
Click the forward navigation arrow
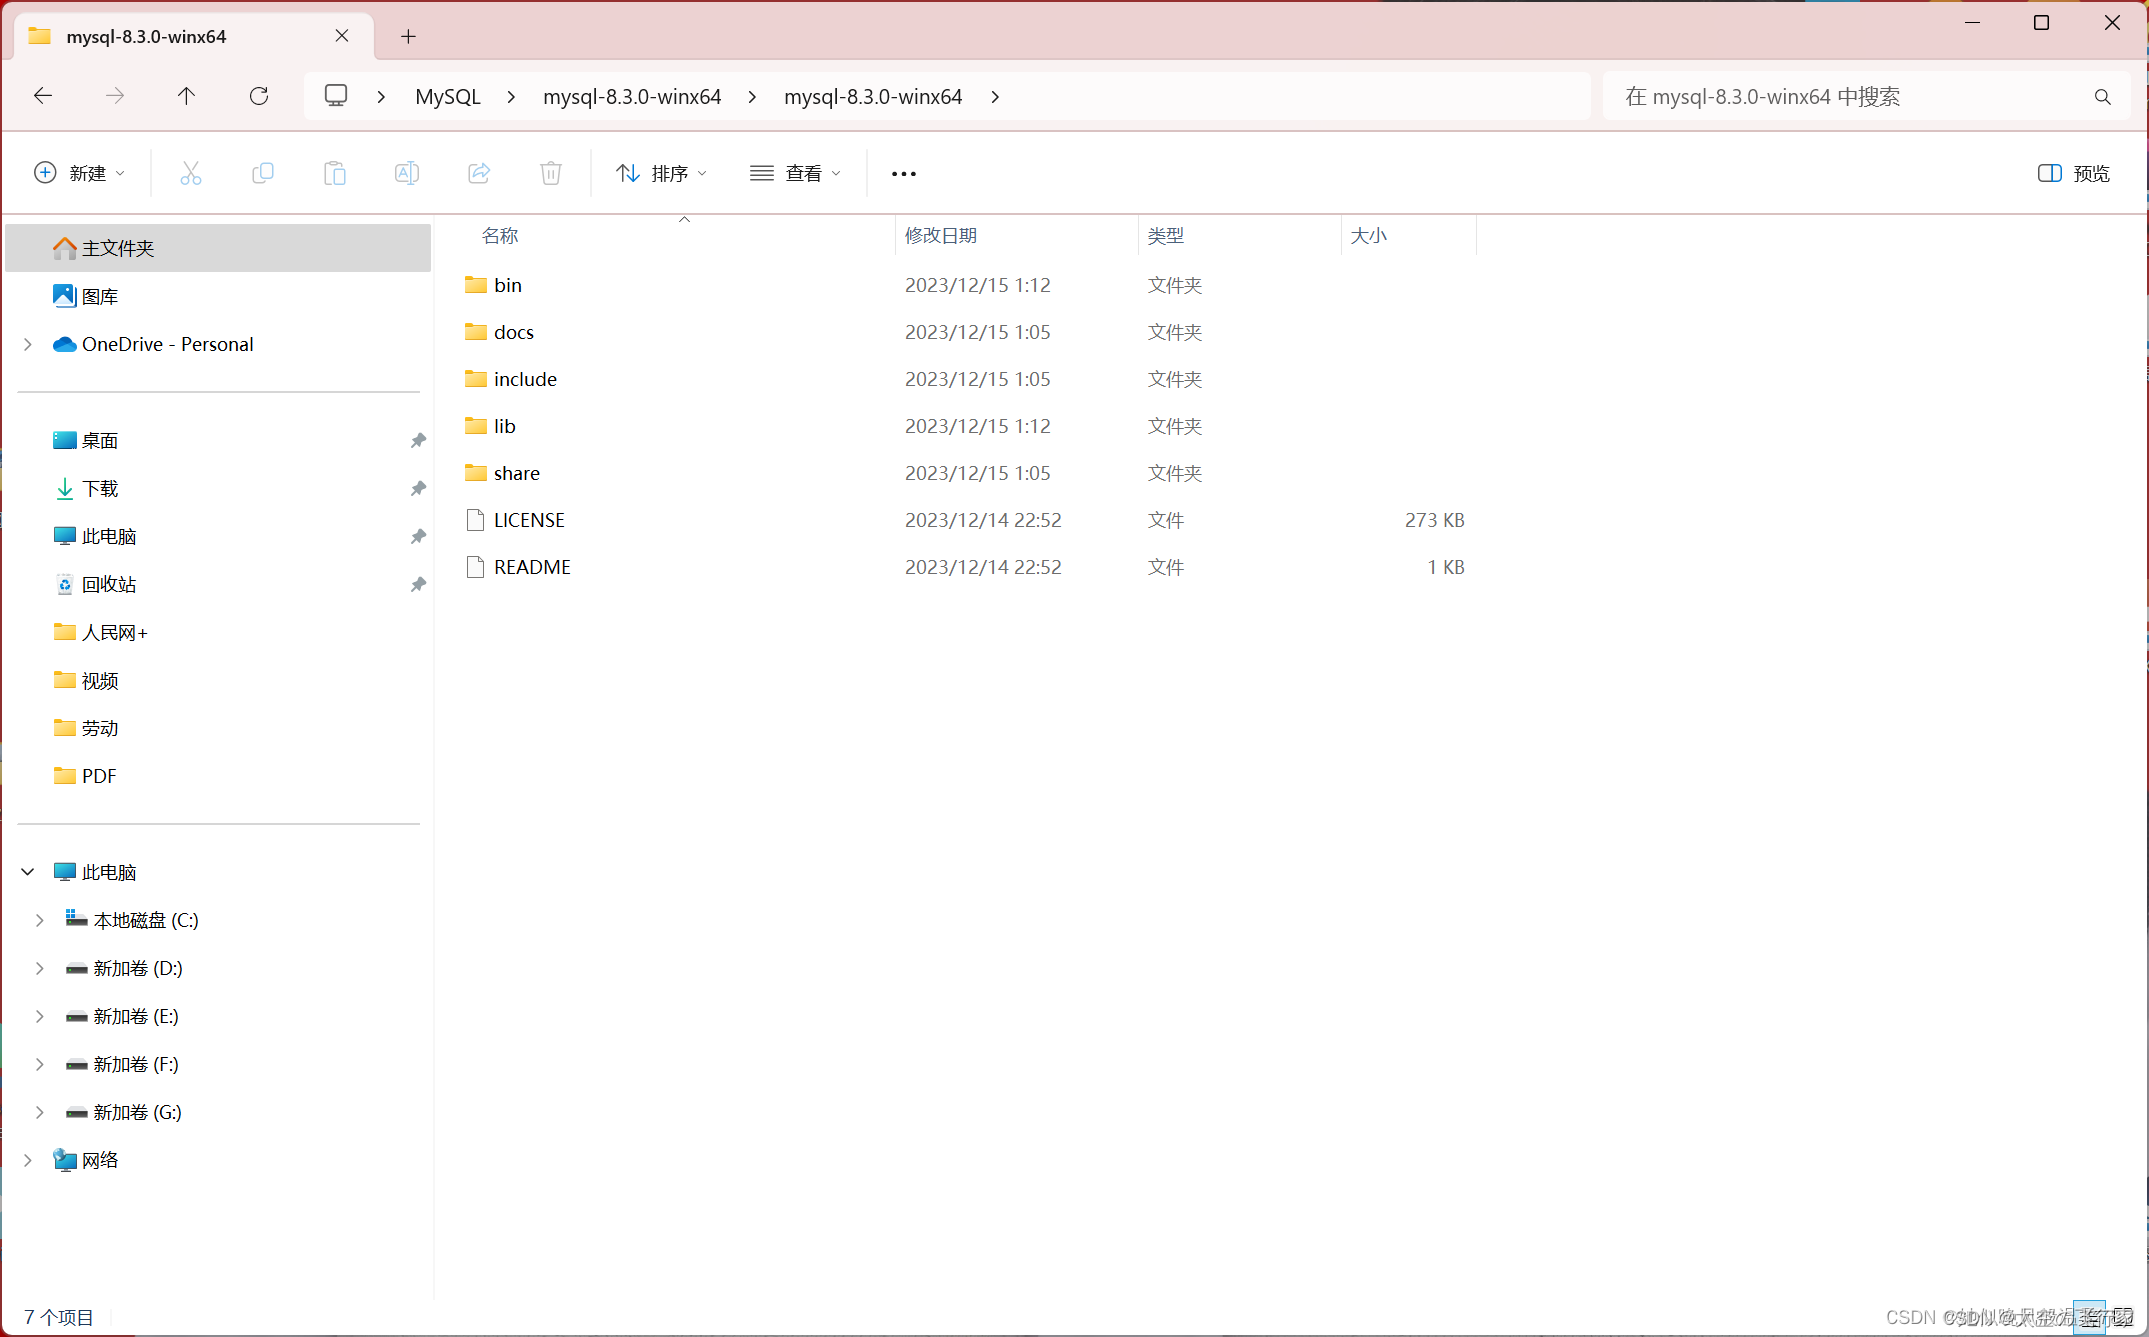pyautogui.click(x=115, y=96)
